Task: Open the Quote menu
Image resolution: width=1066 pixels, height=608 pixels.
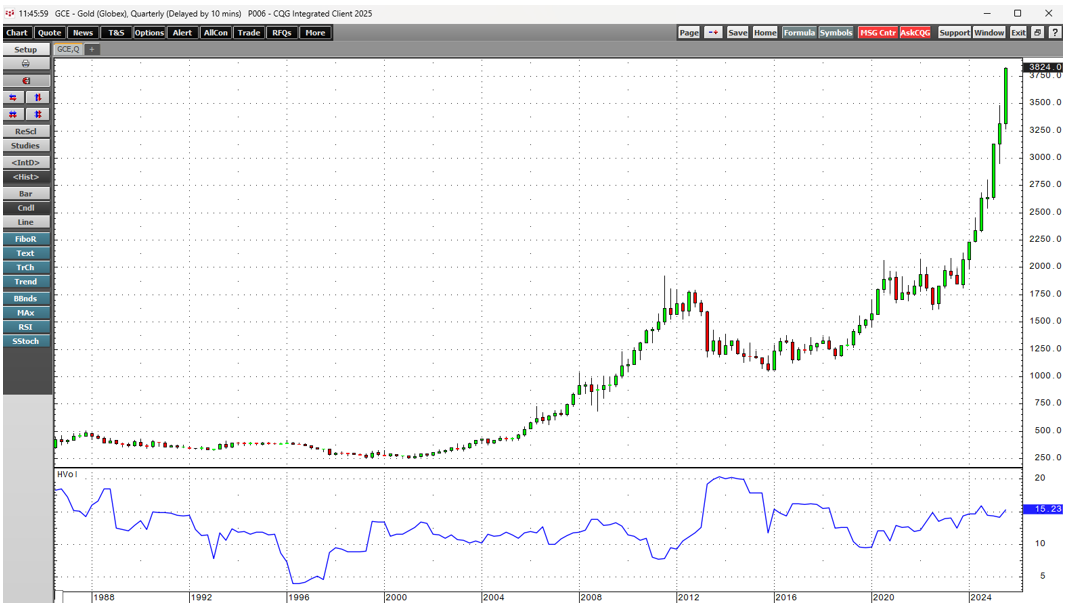Action: [x=49, y=33]
